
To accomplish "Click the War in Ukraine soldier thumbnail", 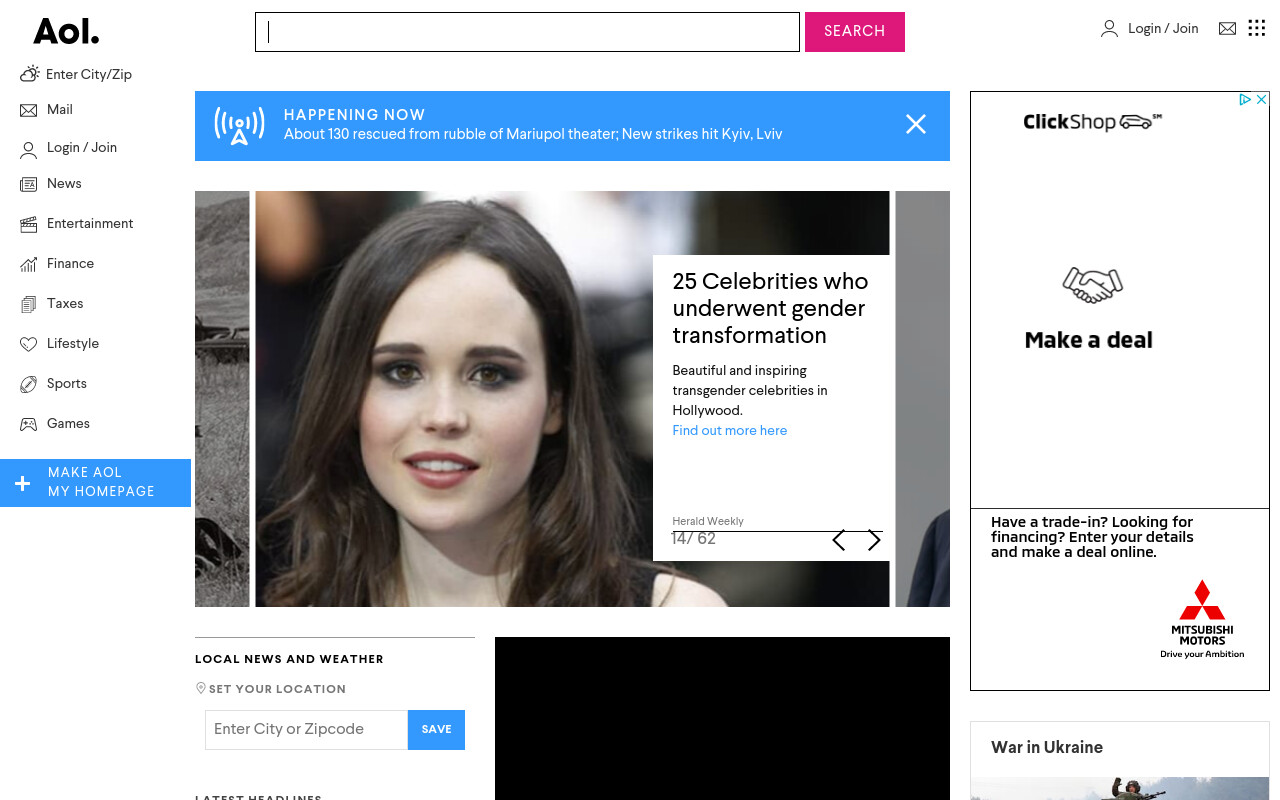I will (x=1120, y=789).
